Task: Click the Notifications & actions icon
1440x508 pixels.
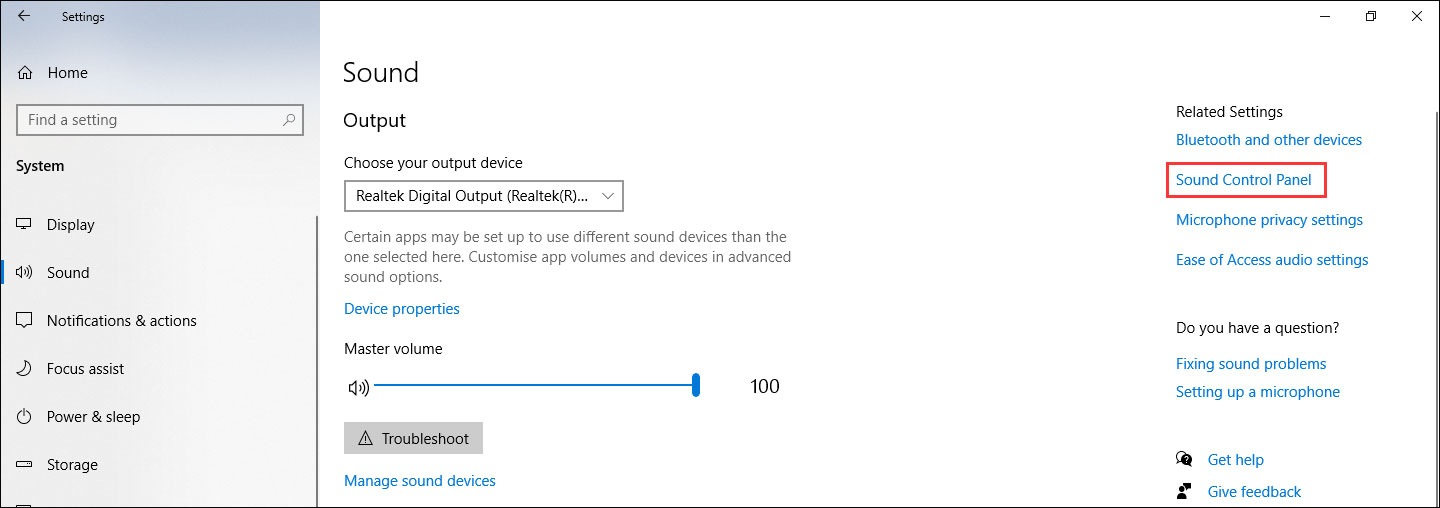Action: pos(25,321)
